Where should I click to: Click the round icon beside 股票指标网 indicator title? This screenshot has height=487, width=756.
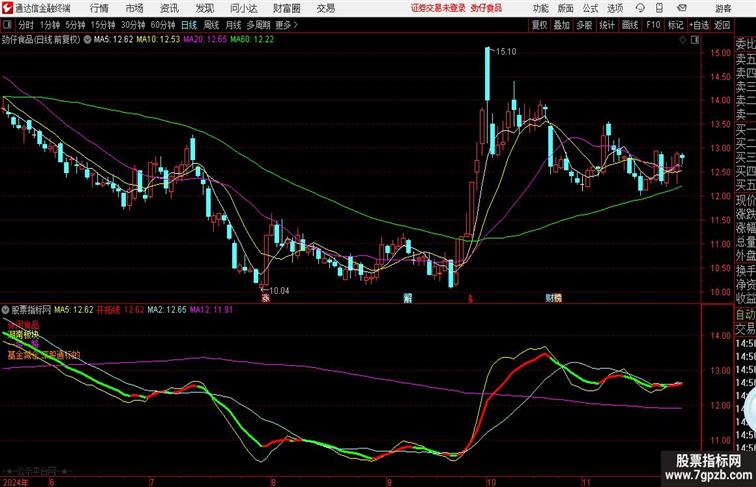point(5,310)
